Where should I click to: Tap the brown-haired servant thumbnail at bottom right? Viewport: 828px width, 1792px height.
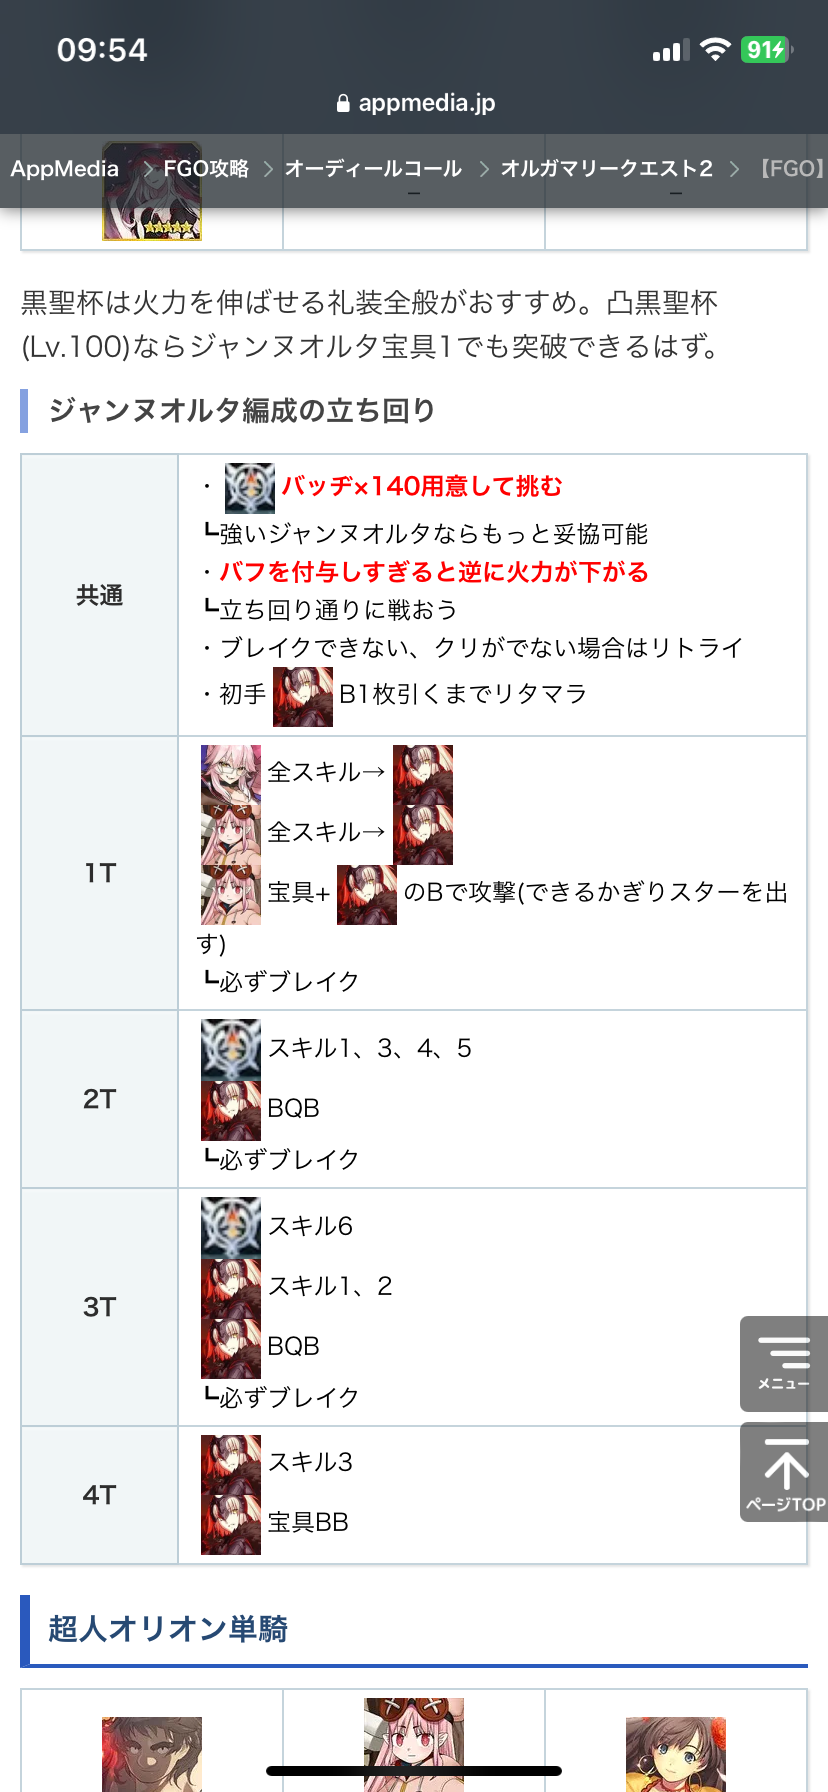(x=676, y=1754)
